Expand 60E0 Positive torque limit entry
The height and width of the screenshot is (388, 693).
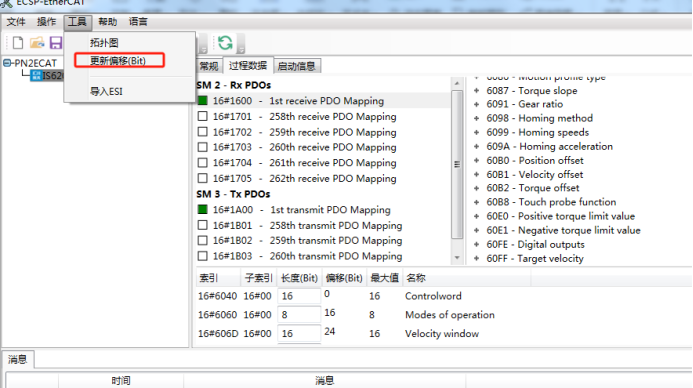tap(476, 216)
